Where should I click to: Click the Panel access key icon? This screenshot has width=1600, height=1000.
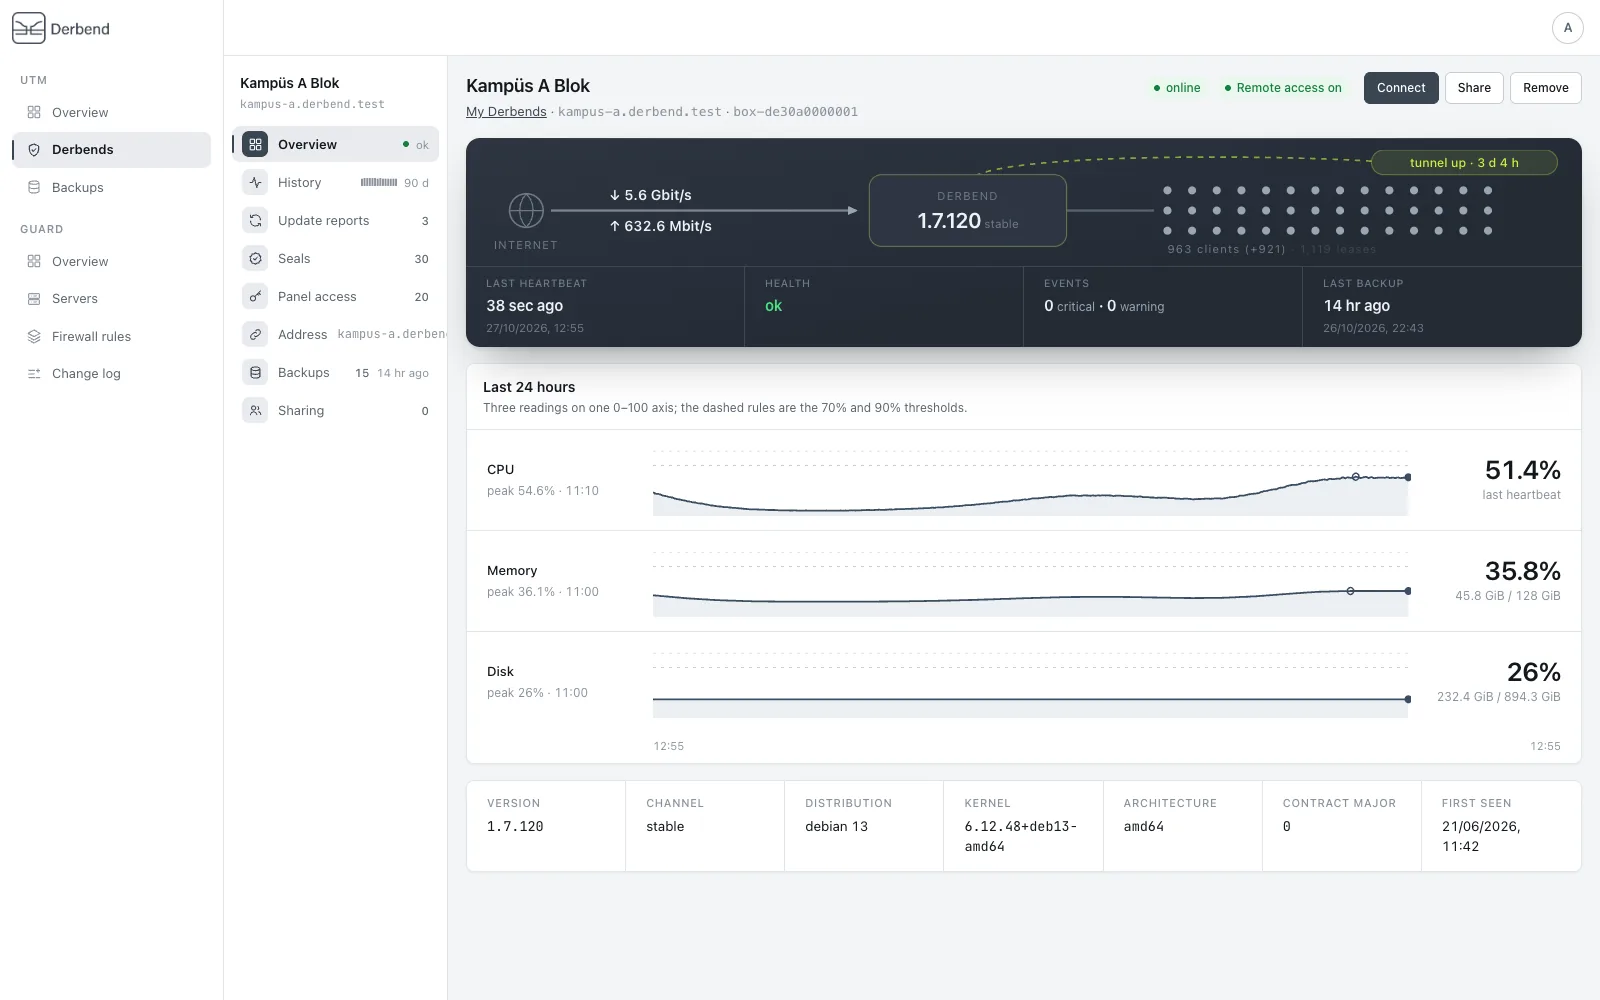(x=255, y=296)
